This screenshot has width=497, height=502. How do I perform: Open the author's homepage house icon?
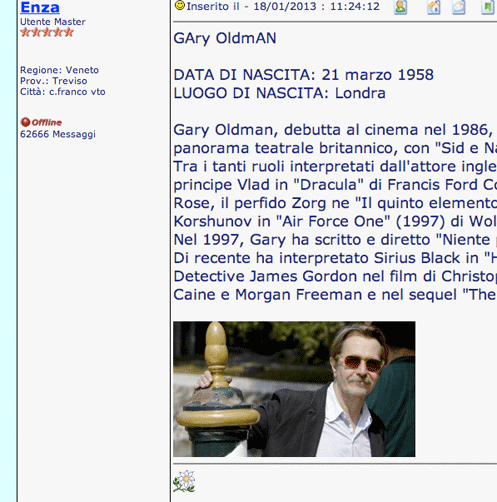[x=434, y=7]
